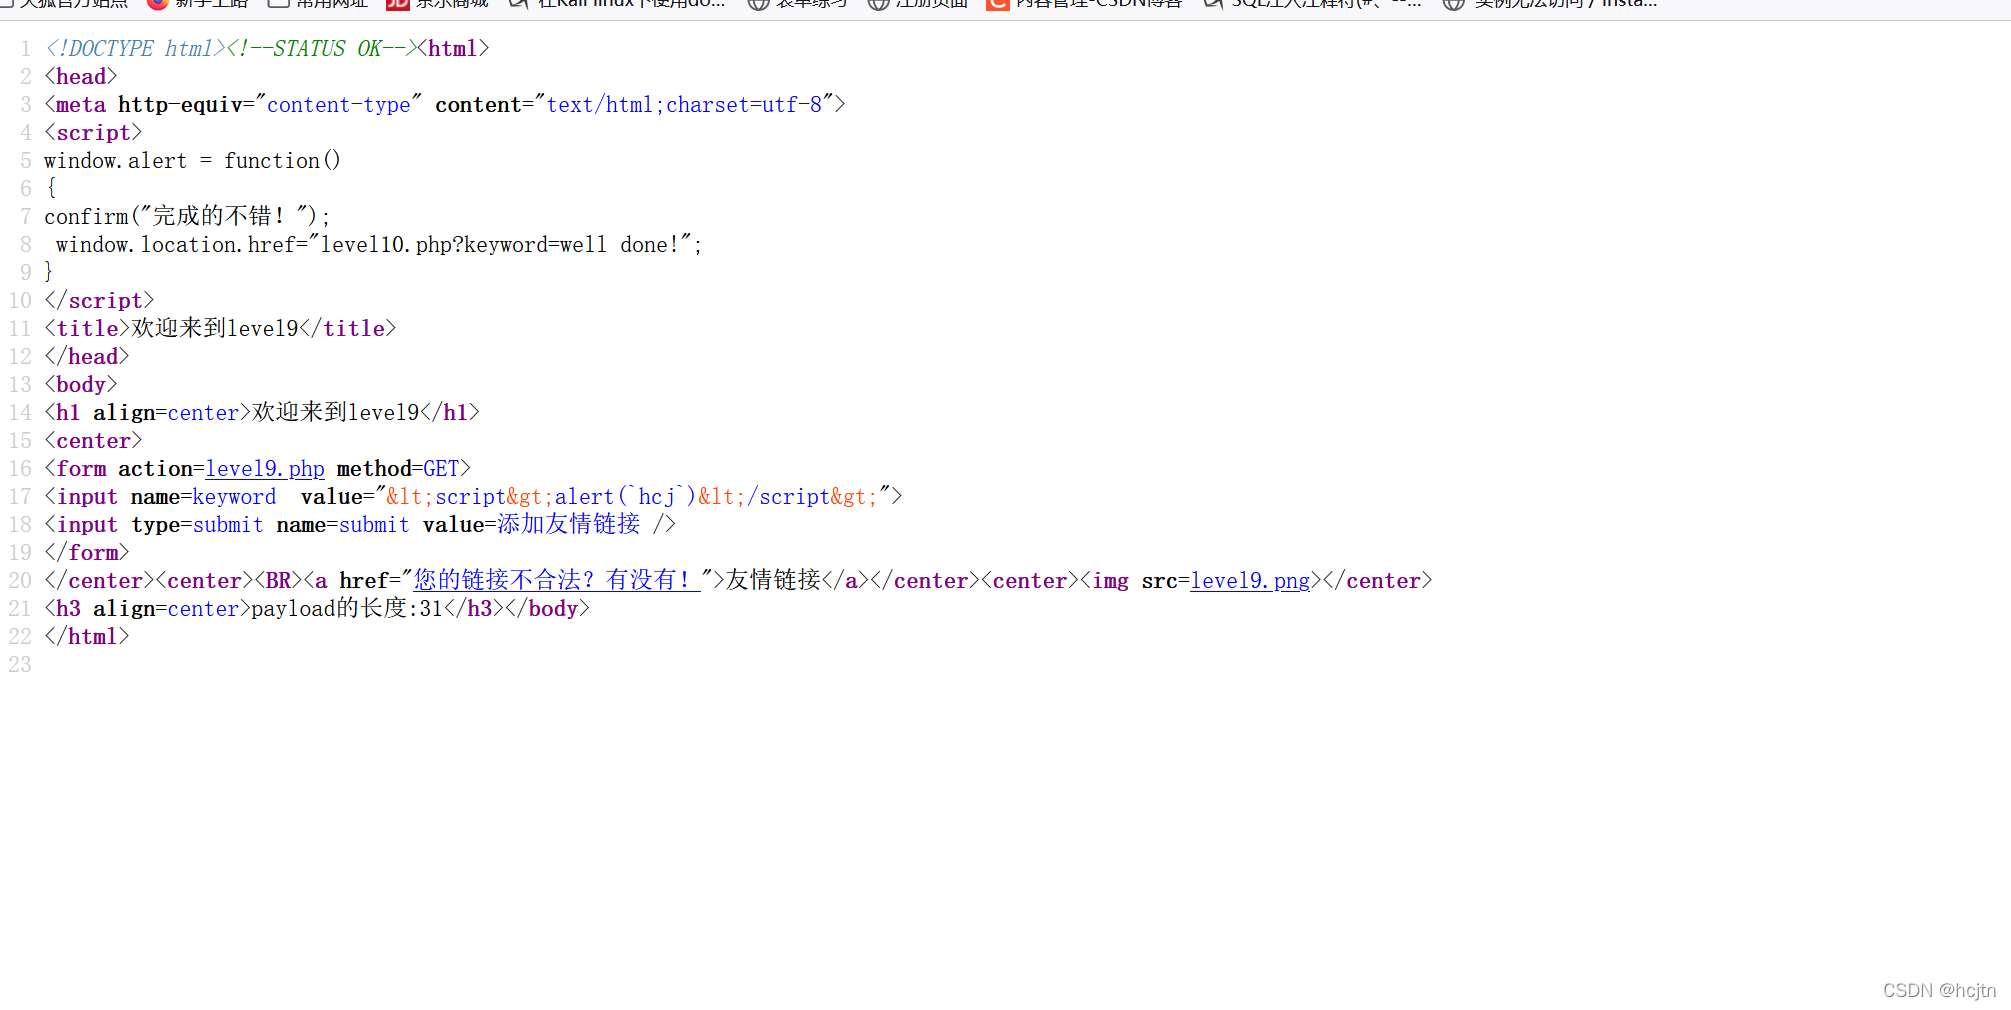Click the payload的长度:31 h3 line

[317, 608]
